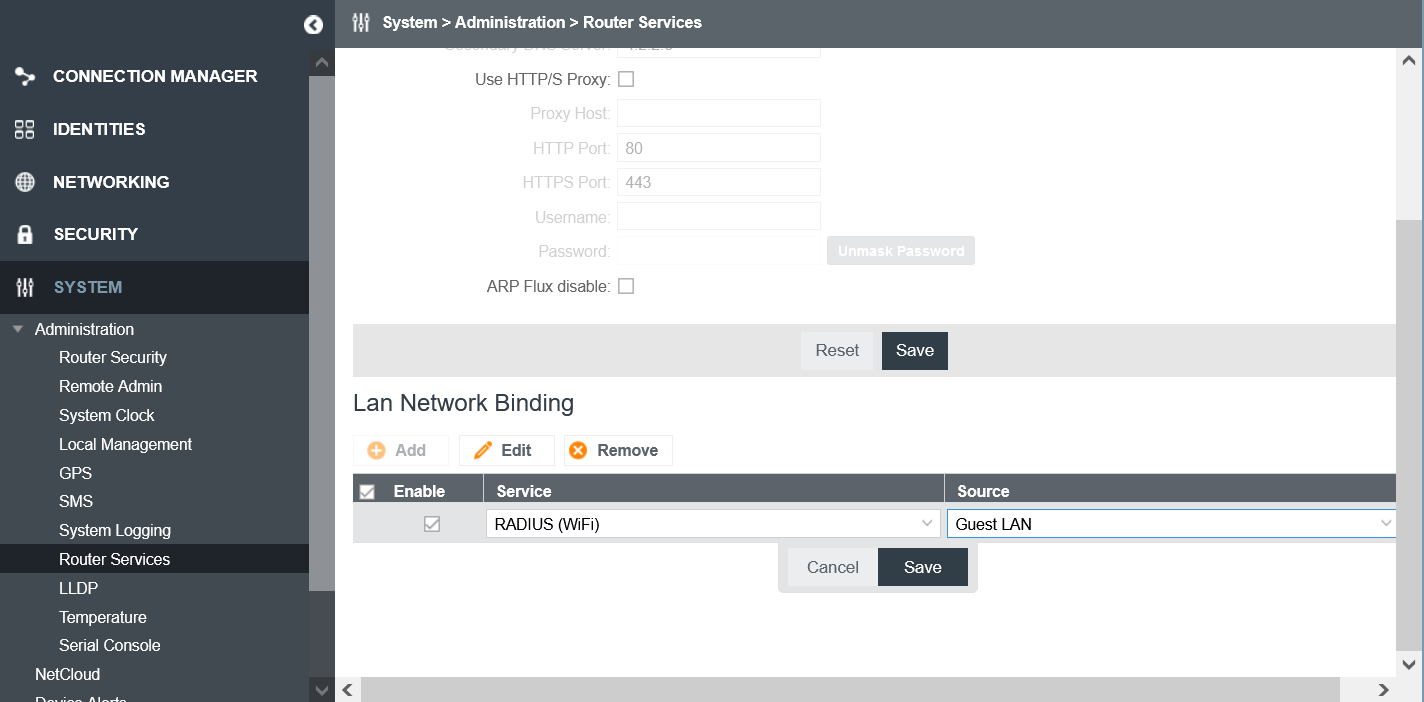Click the System sliders icon in sidebar
Screen dimensions: 1424x702
[x=25, y=288]
